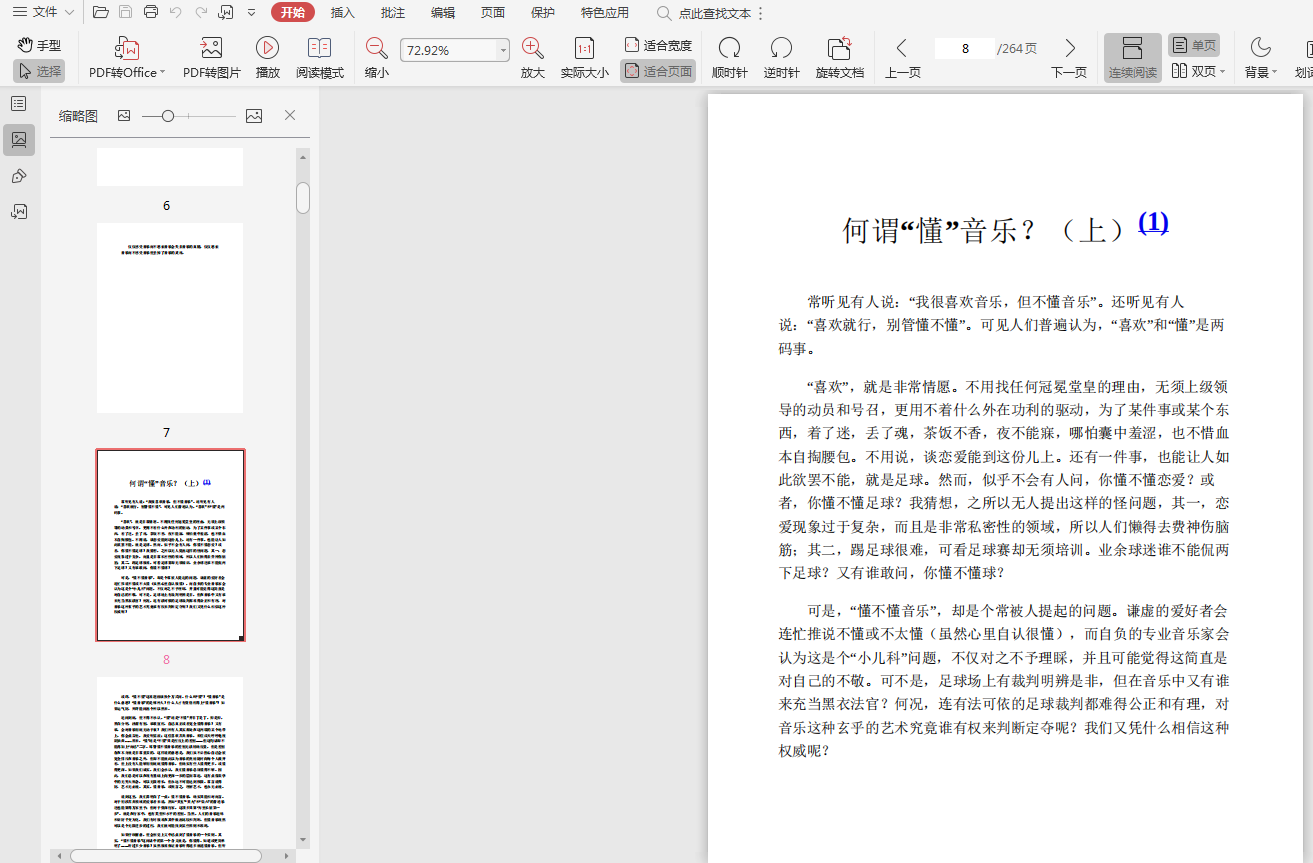Enable 适合宽度 fit width view
This screenshot has width=1313, height=863.
point(658,45)
